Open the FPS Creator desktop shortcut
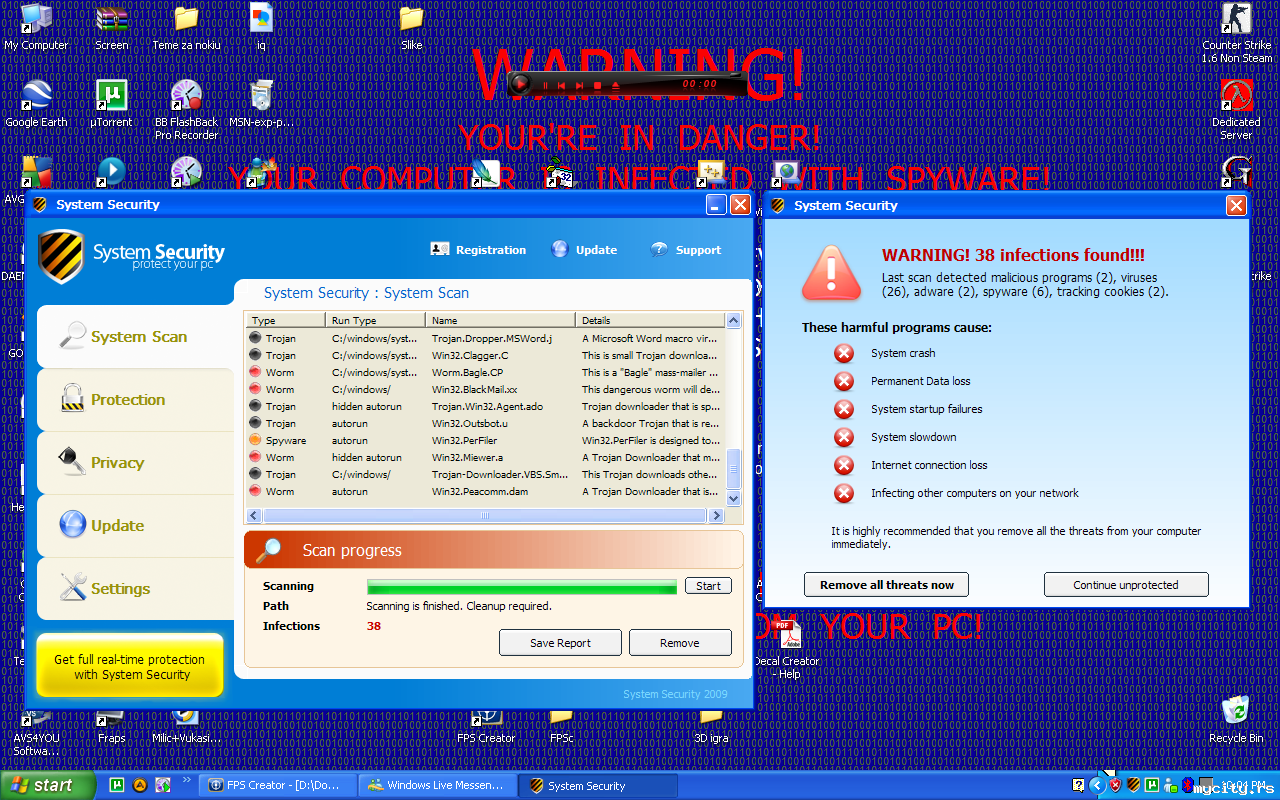1280x800 pixels. pyautogui.click(x=486, y=727)
